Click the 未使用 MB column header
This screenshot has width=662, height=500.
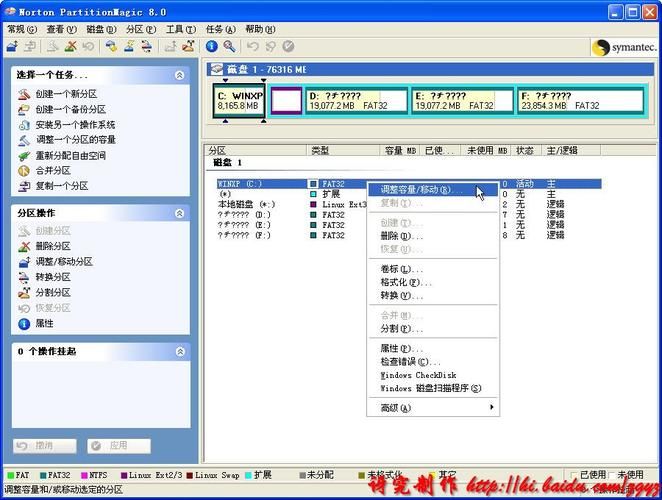[486, 150]
